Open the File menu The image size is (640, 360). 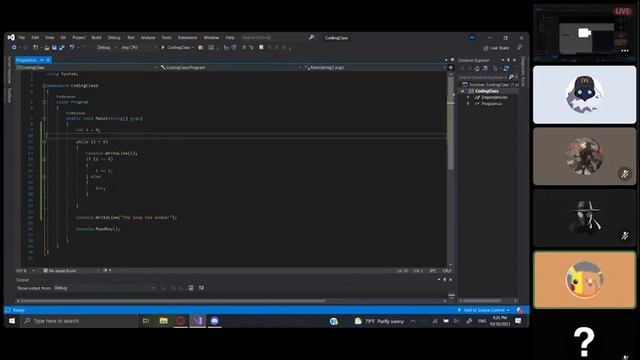22,38
